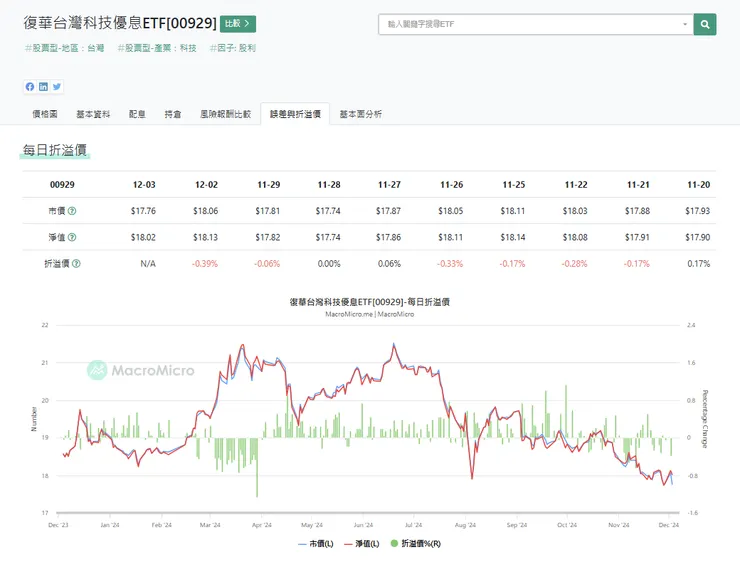Click the 11-20 column header
The image size is (740, 564).
[x=698, y=185]
